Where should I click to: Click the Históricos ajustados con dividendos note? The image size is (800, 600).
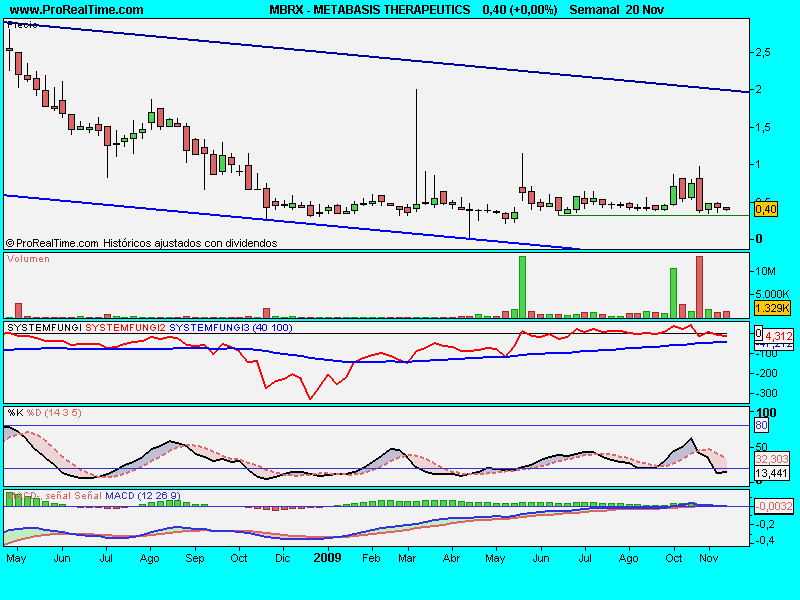tap(190, 243)
